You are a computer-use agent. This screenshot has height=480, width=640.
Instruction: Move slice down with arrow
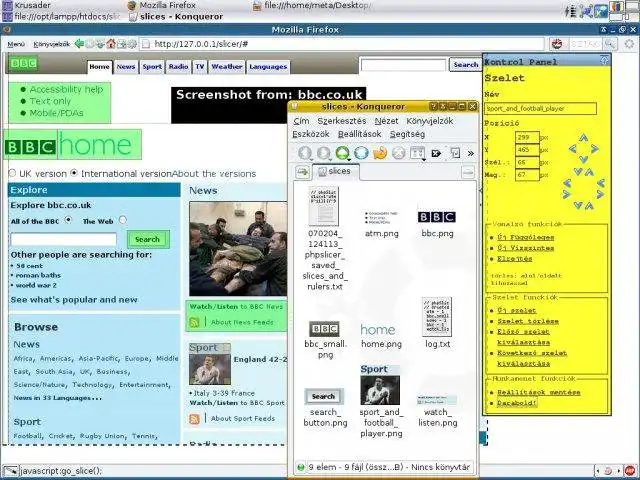[x=583, y=159]
